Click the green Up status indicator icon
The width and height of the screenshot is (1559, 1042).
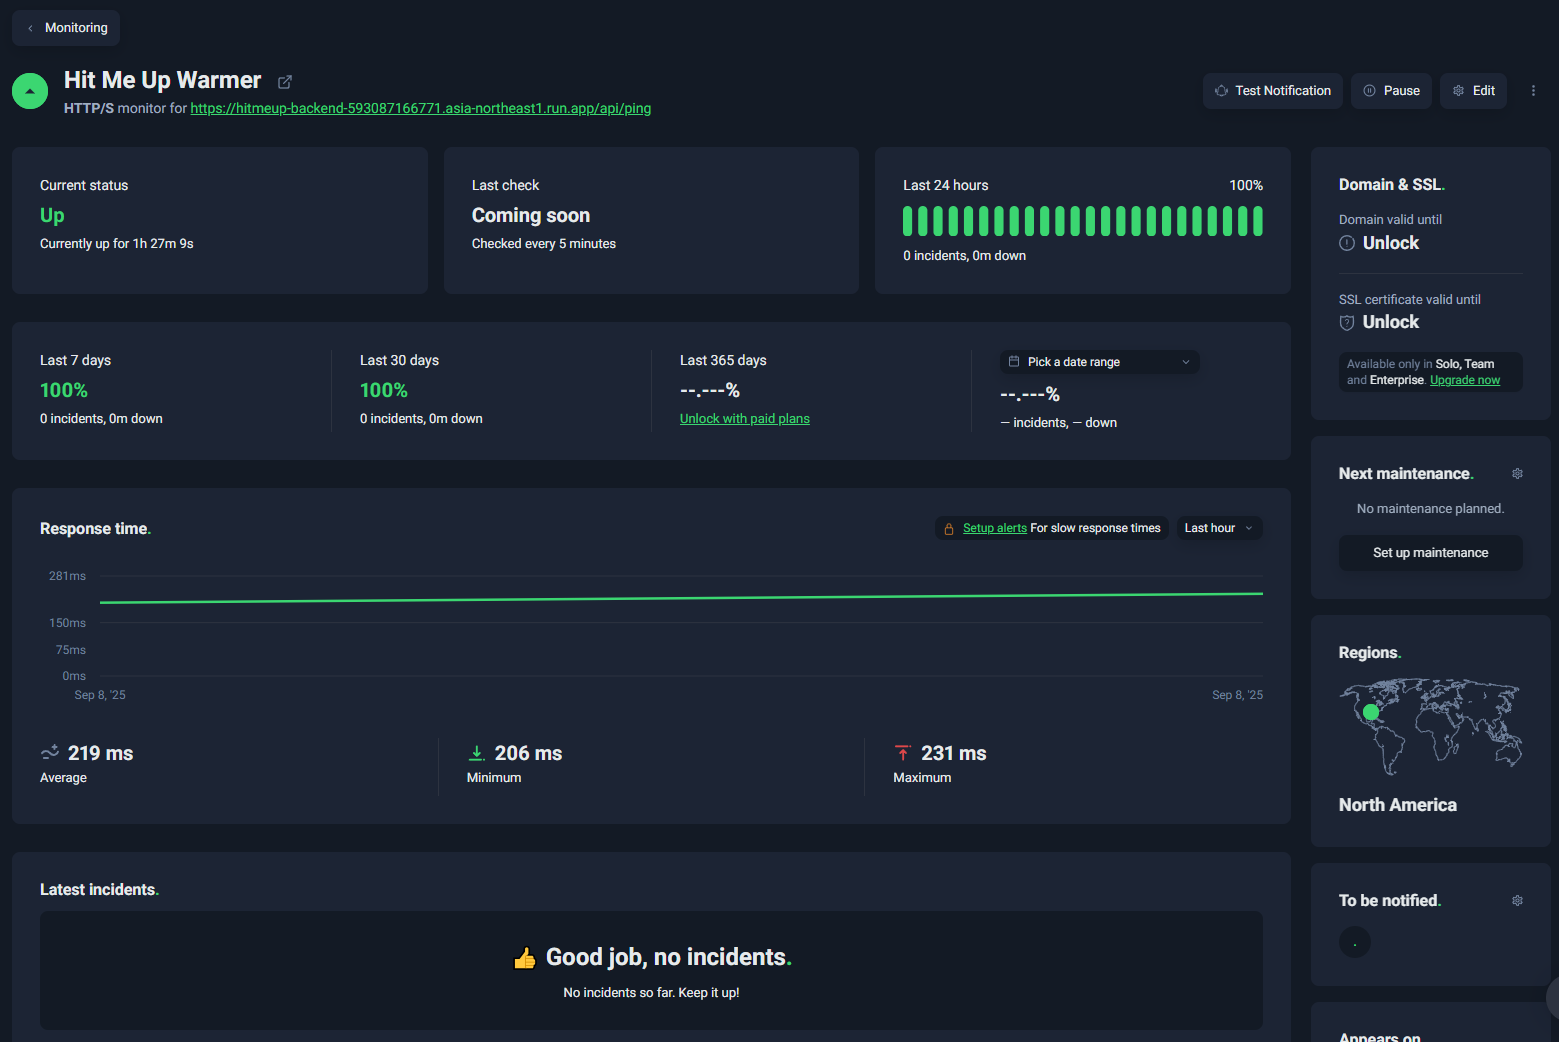pyautogui.click(x=30, y=91)
